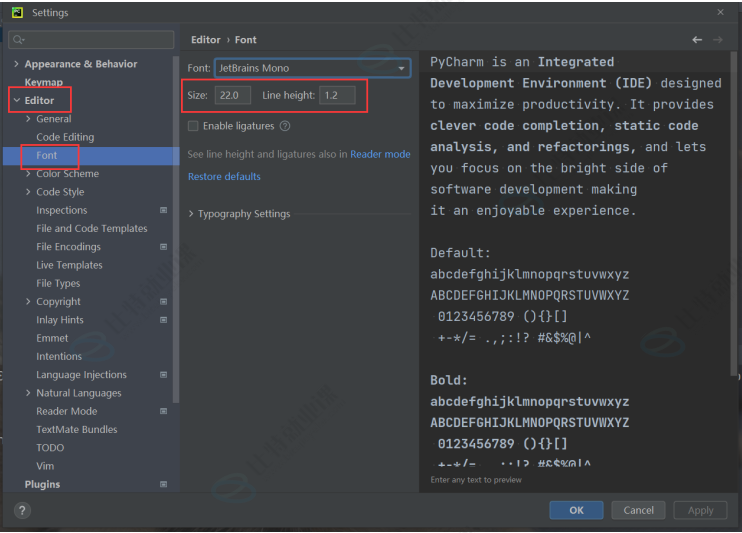742x533 pixels.
Task: Click the settings tree scrollbar
Action: click(x=176, y=230)
